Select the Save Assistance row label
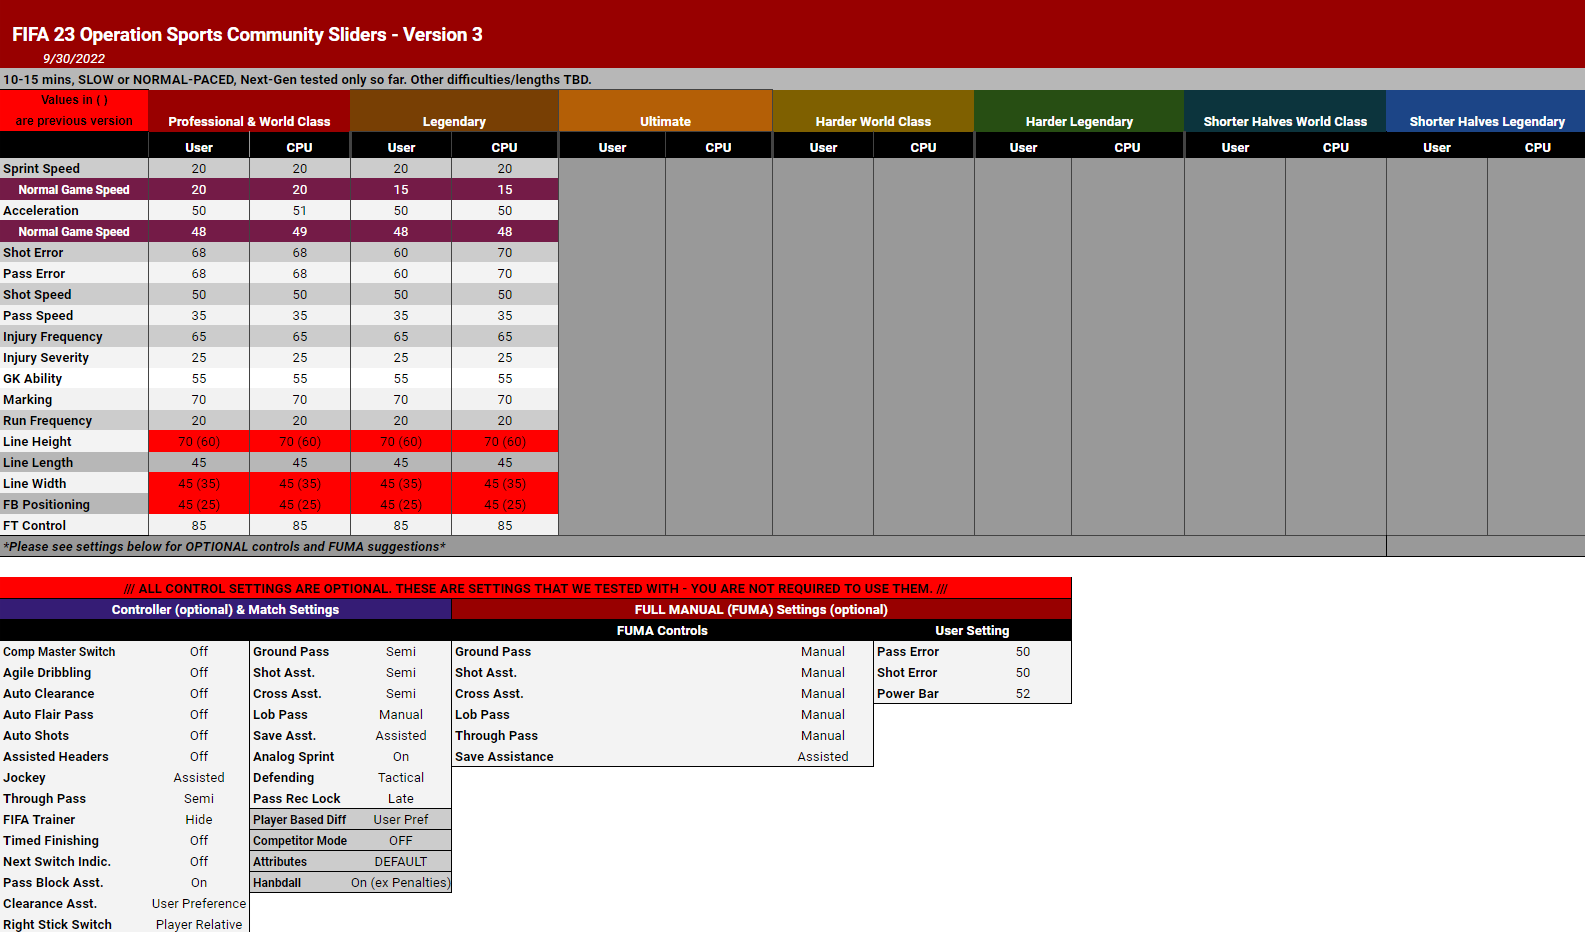This screenshot has height=932, width=1585. 504,757
